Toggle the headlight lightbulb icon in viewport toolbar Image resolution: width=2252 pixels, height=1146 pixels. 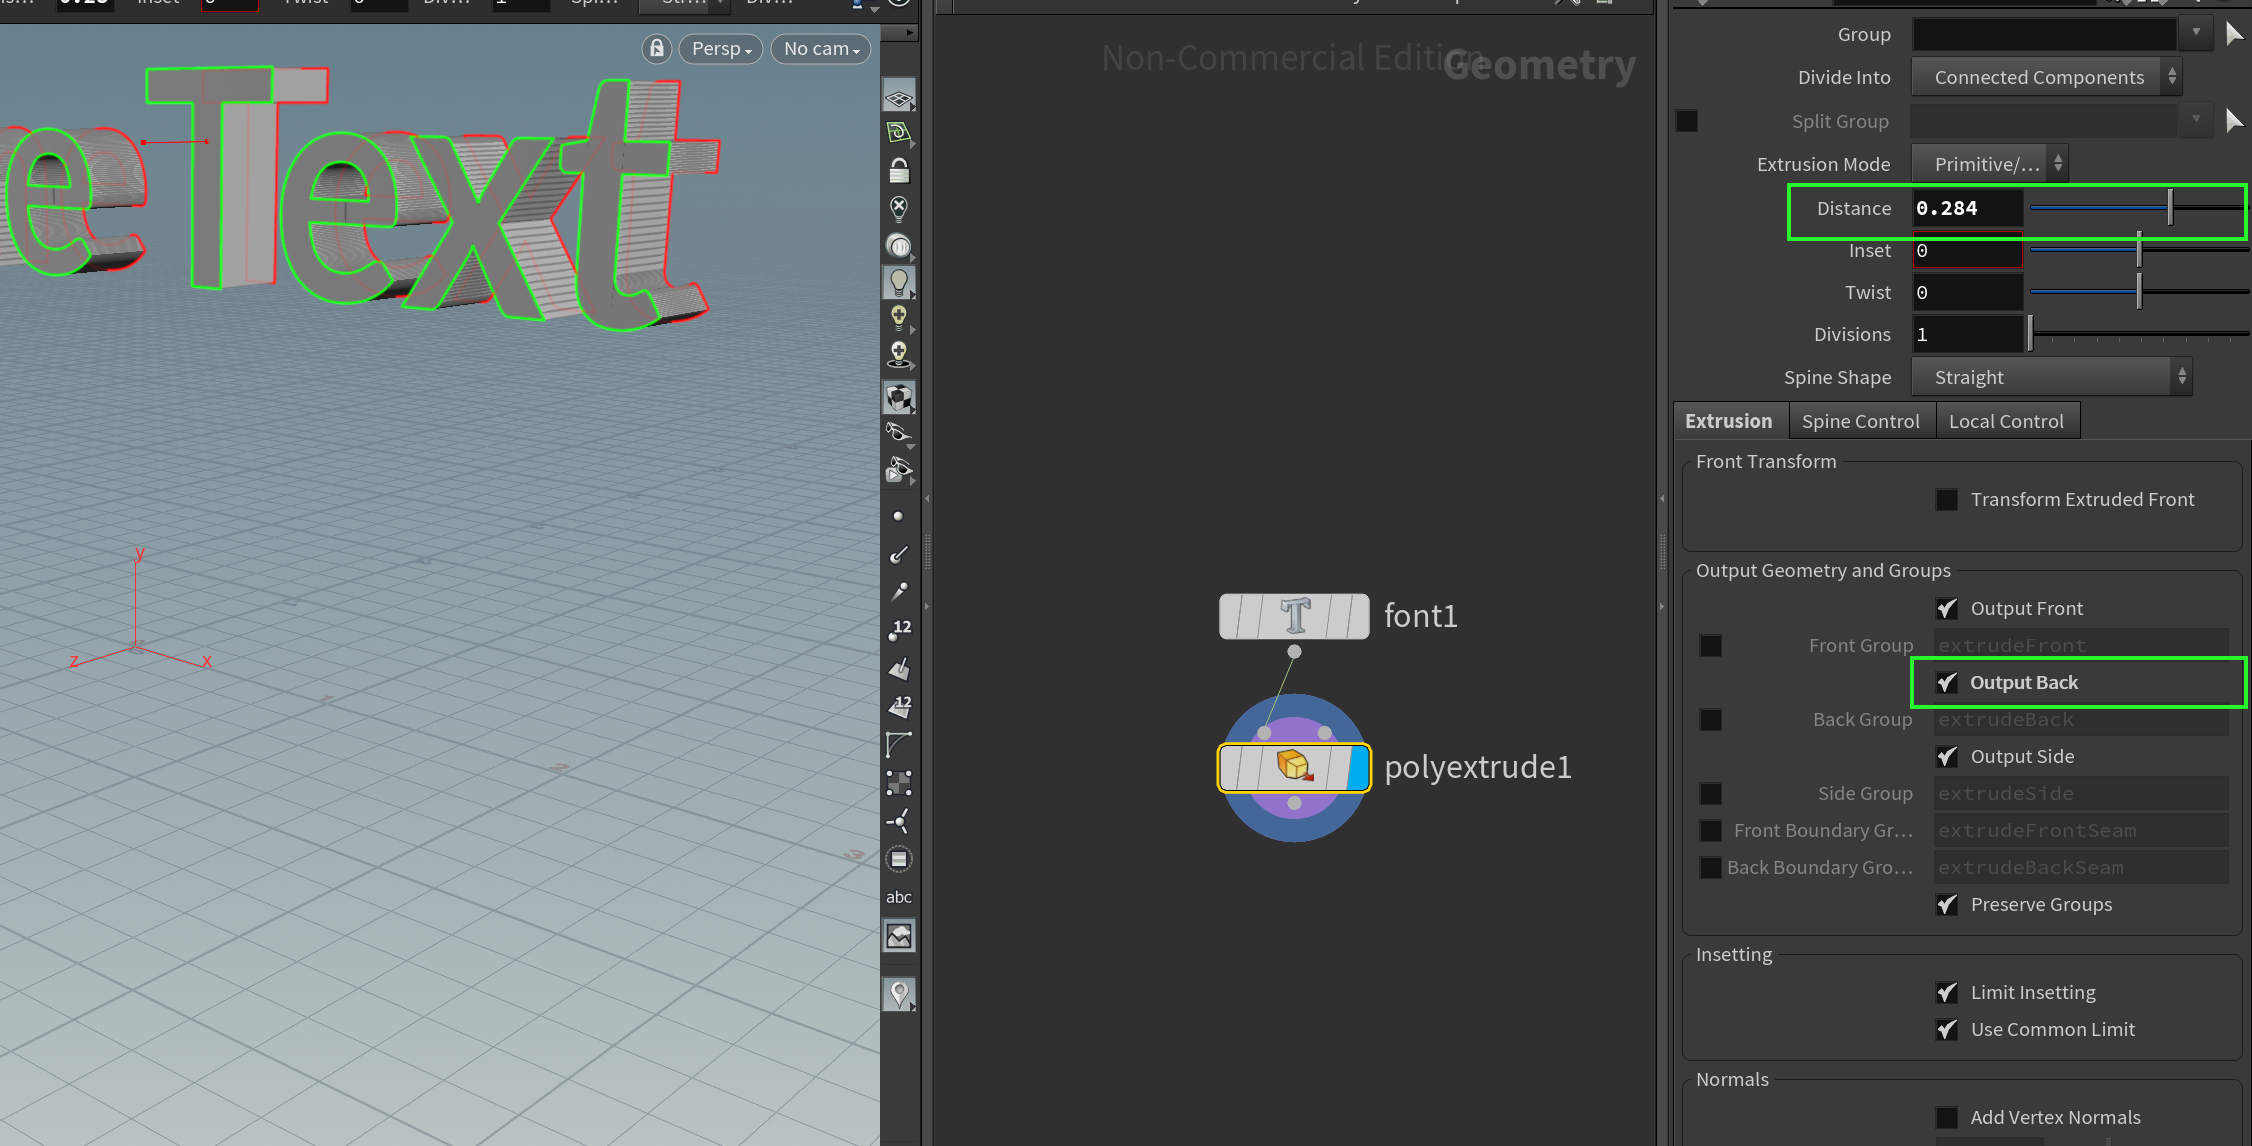point(898,281)
